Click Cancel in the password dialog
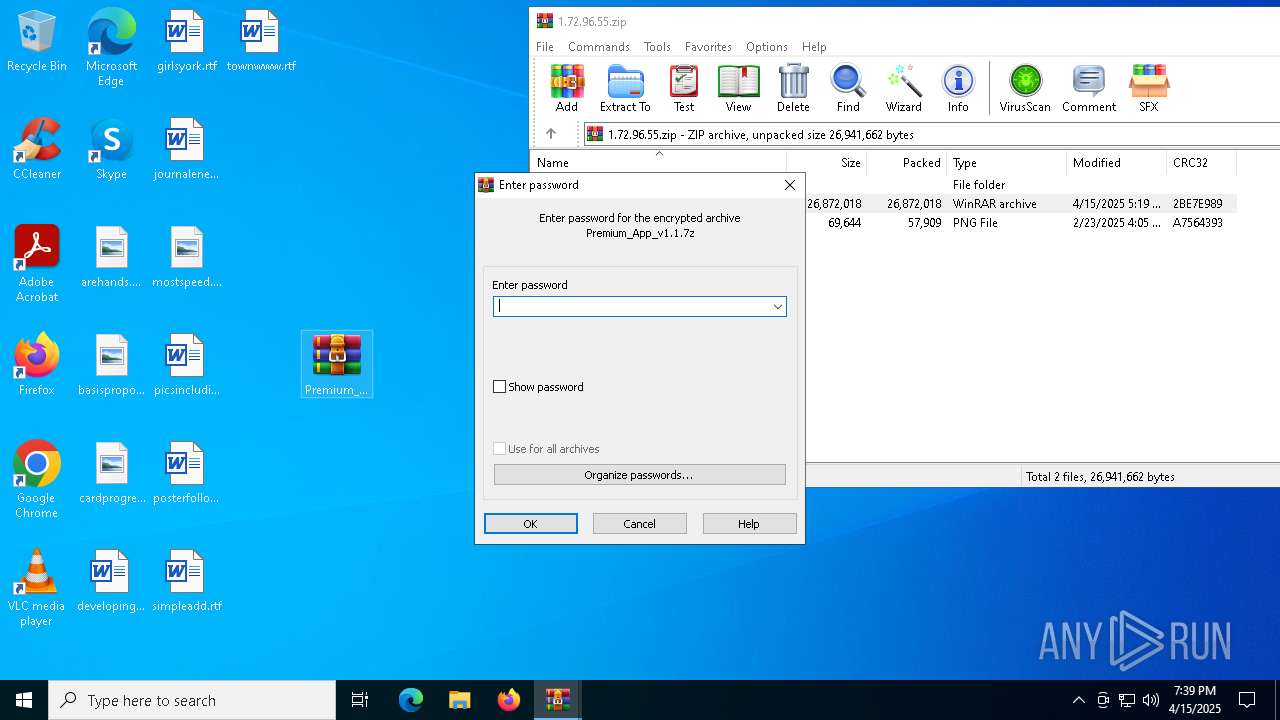Viewport: 1280px width, 720px height. tap(640, 524)
